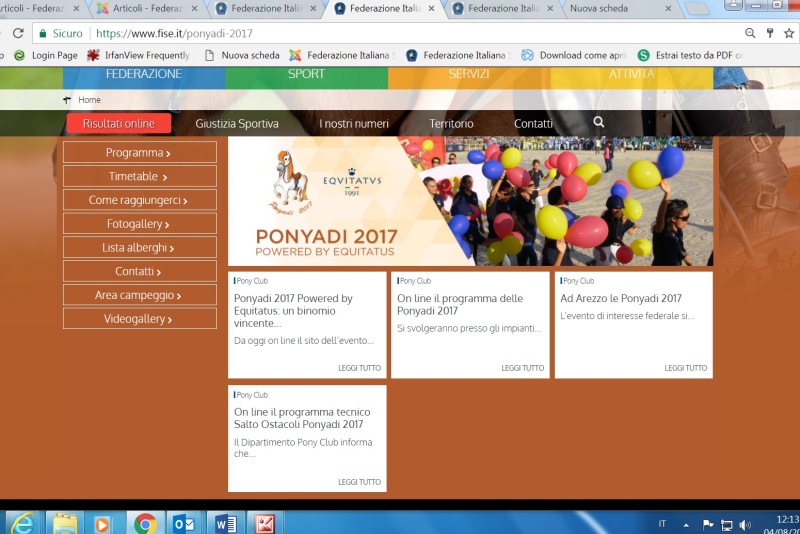This screenshot has height=534, width=800.
Task: Open the SPORT menu
Action: coord(307,75)
